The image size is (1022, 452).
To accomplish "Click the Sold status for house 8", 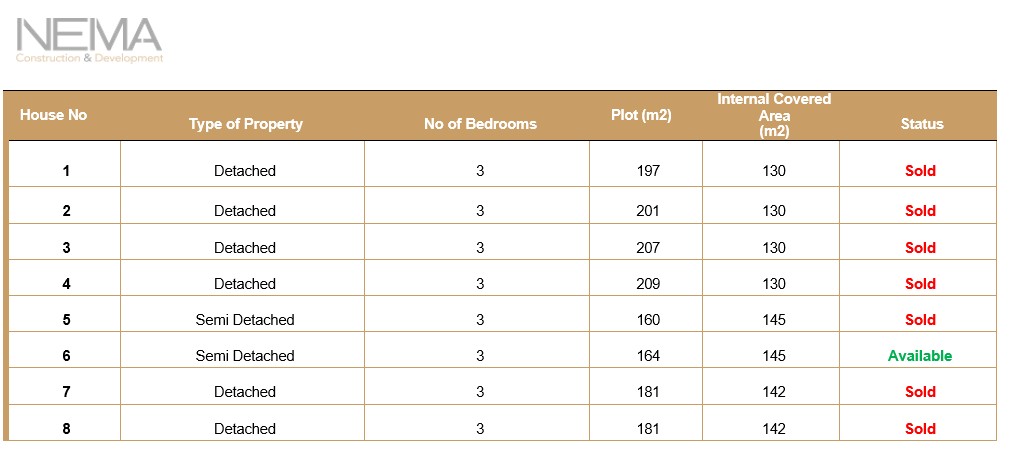I will [x=920, y=429].
